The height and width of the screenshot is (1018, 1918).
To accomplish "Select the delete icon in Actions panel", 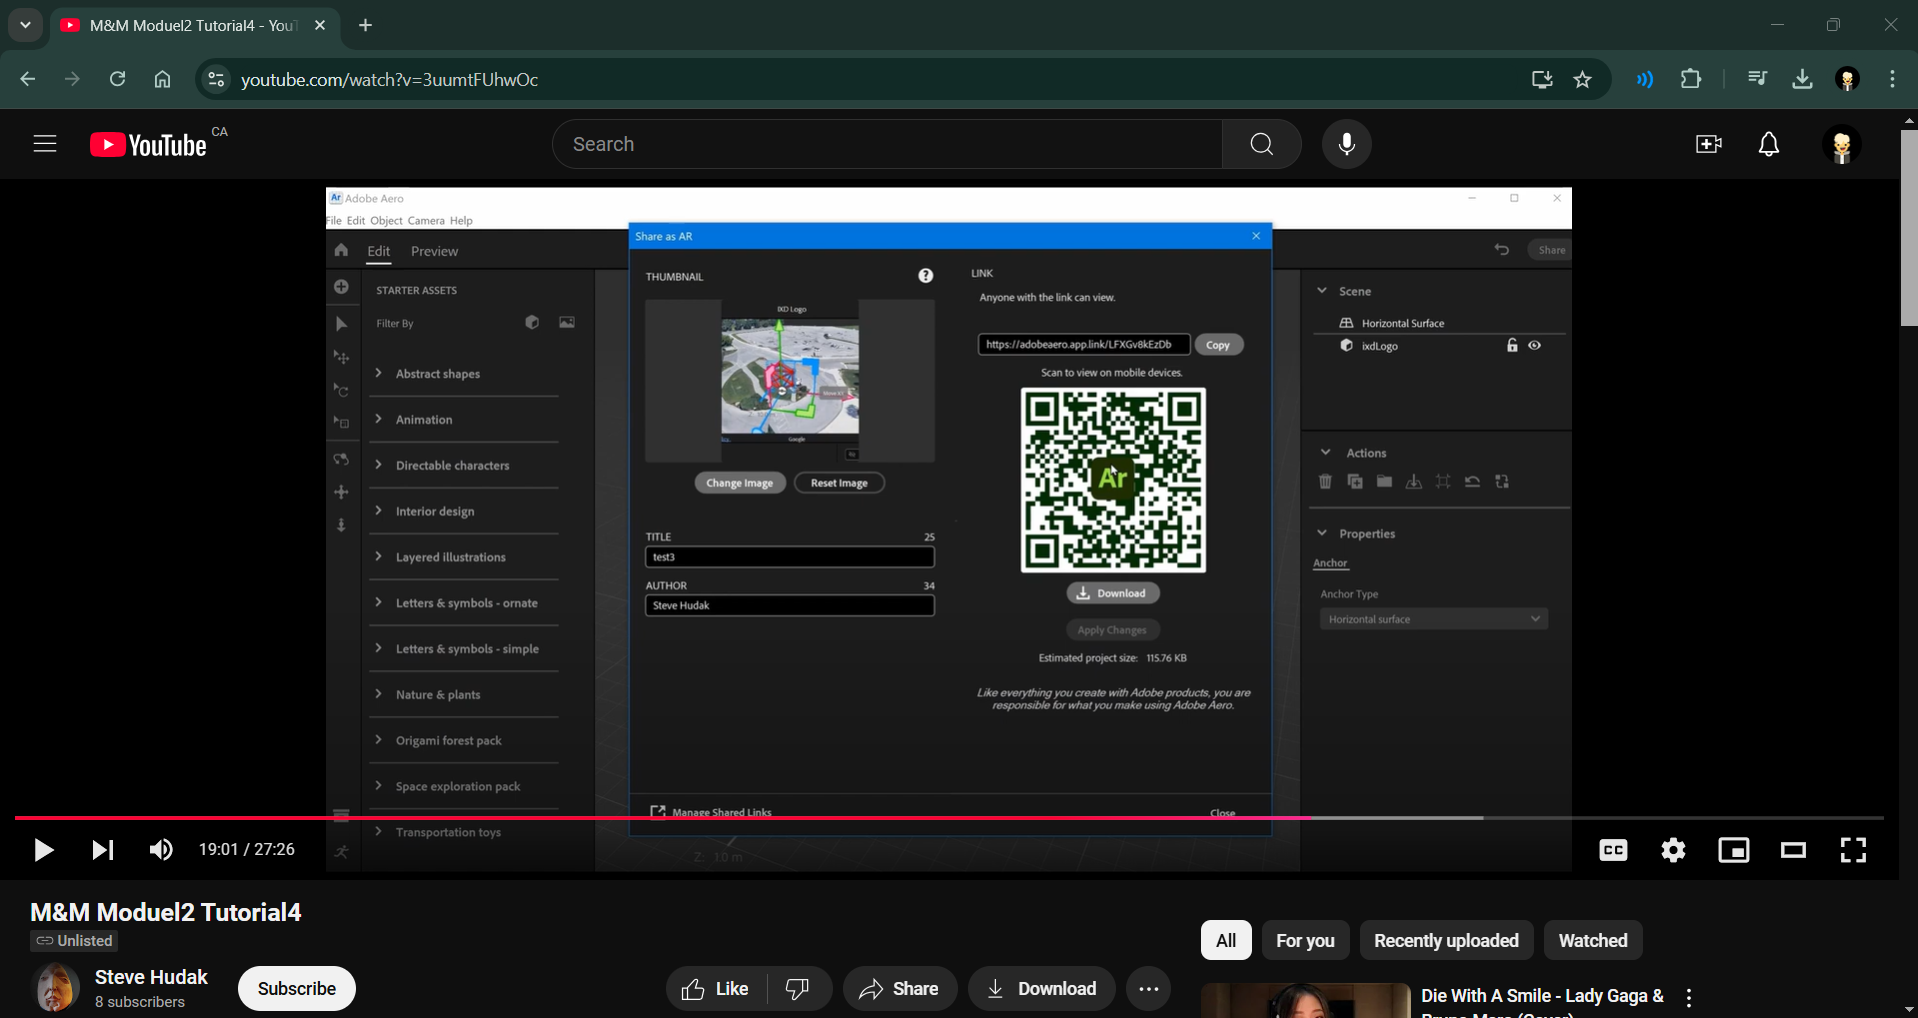I will (x=1325, y=481).
